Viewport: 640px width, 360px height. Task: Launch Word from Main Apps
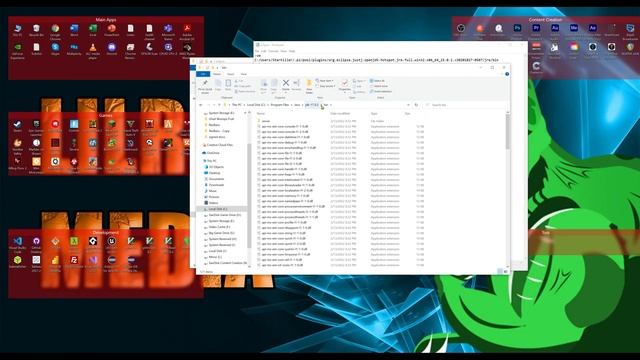point(74,30)
